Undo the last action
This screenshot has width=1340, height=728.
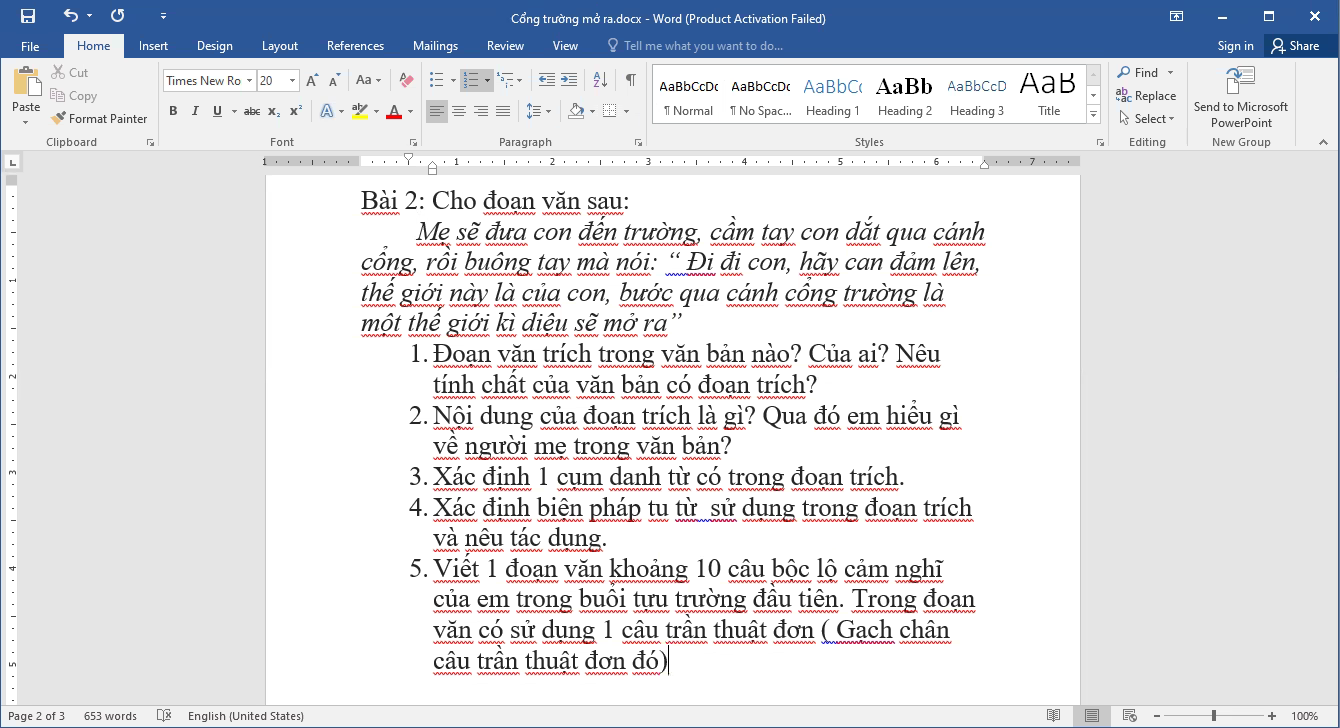70,16
